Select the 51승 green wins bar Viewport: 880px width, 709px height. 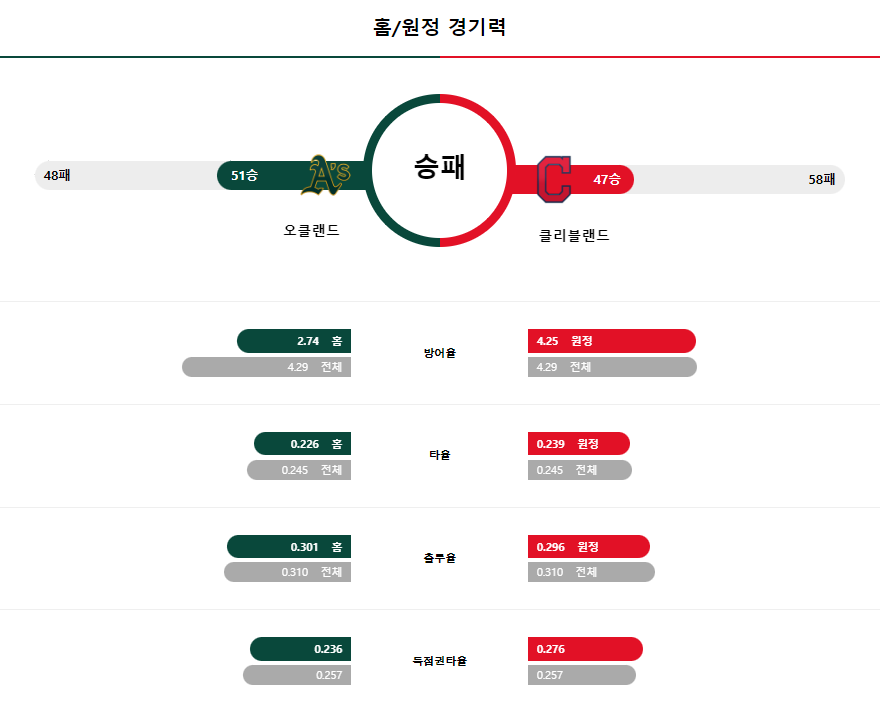point(292,175)
